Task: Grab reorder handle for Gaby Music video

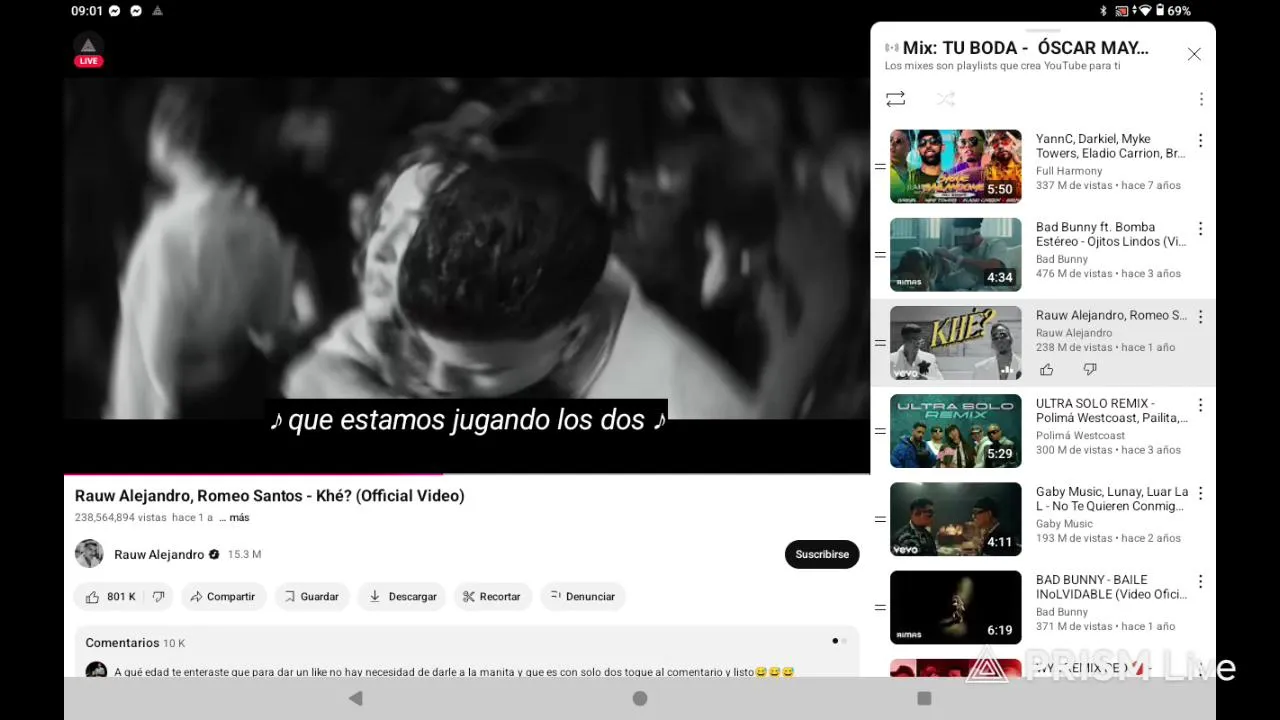Action: (x=880, y=519)
